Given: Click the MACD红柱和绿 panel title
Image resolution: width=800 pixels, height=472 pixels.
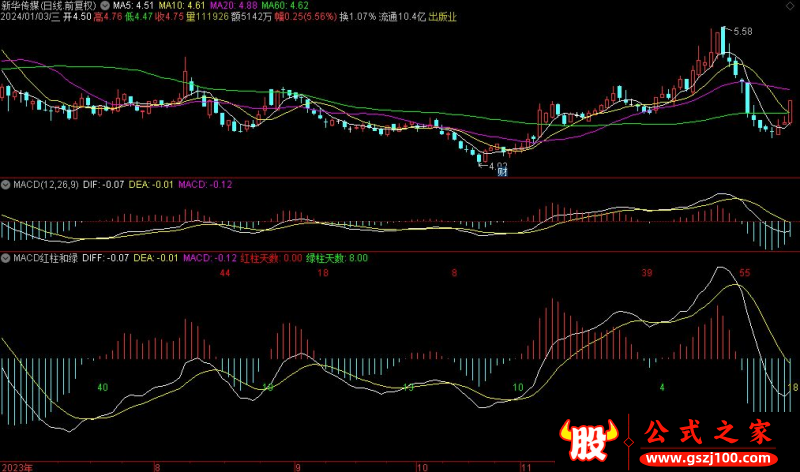Looking at the screenshot, I should 45,258.
